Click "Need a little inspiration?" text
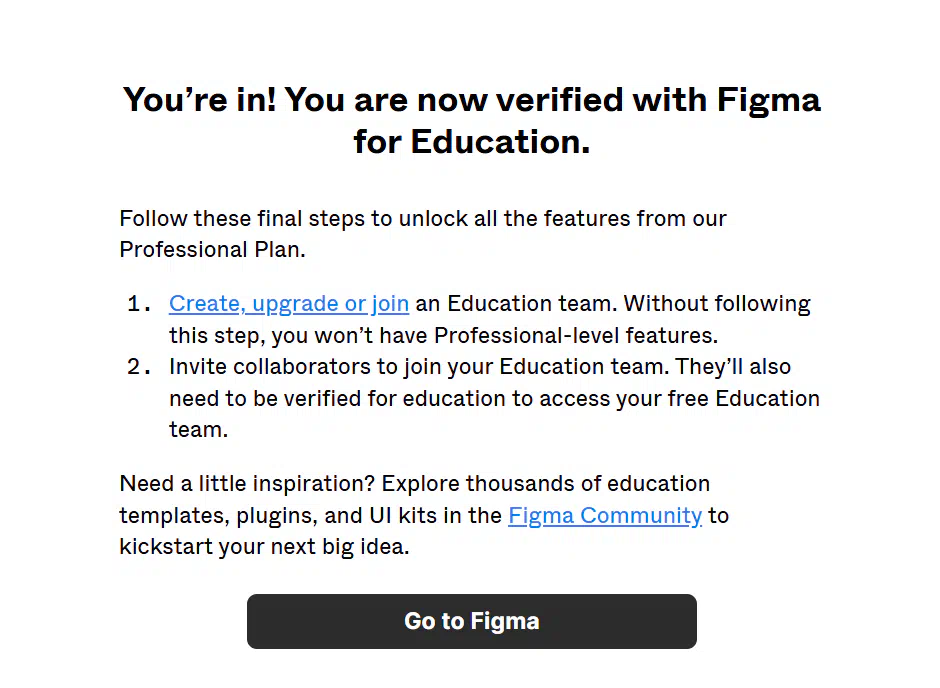 point(247,484)
